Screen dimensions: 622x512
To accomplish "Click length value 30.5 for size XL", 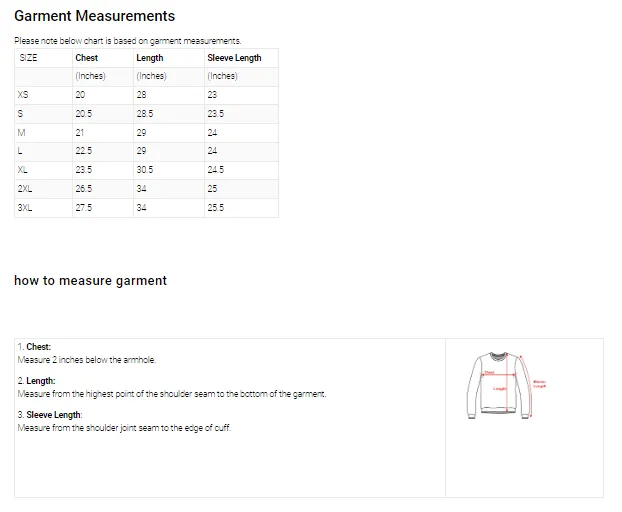I will point(145,170).
